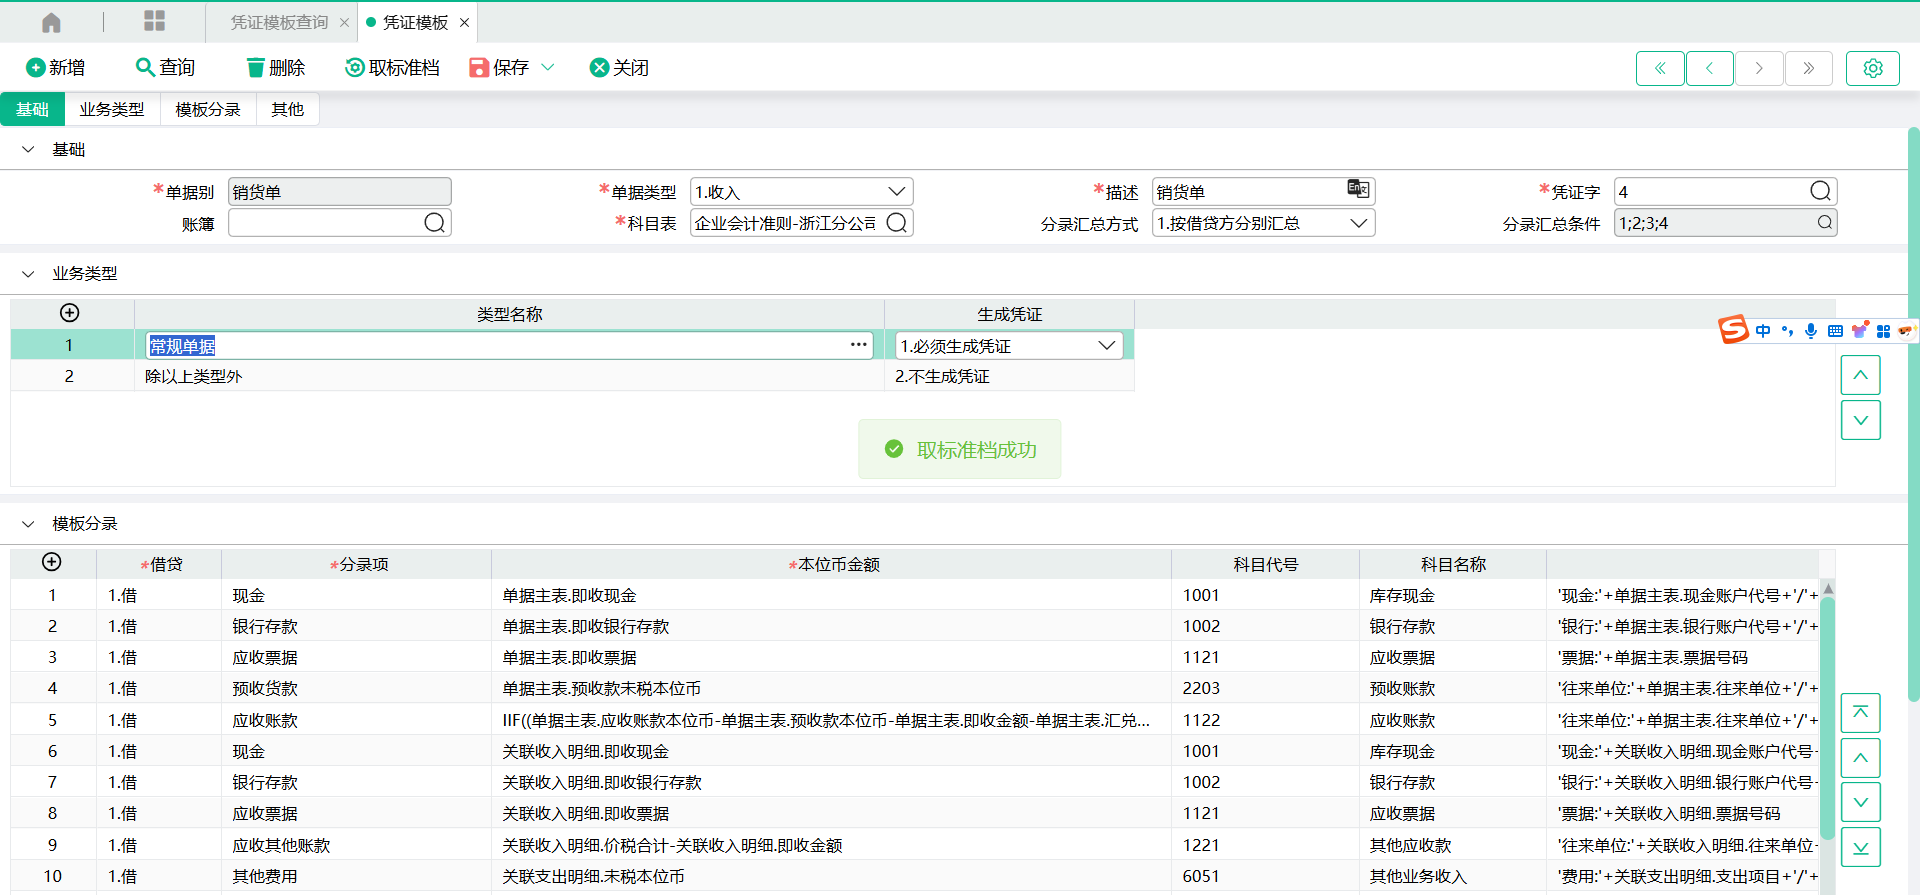Open the 分录汇总条件 lookup search icon
This screenshot has height=895, width=1920.
[x=1825, y=222]
